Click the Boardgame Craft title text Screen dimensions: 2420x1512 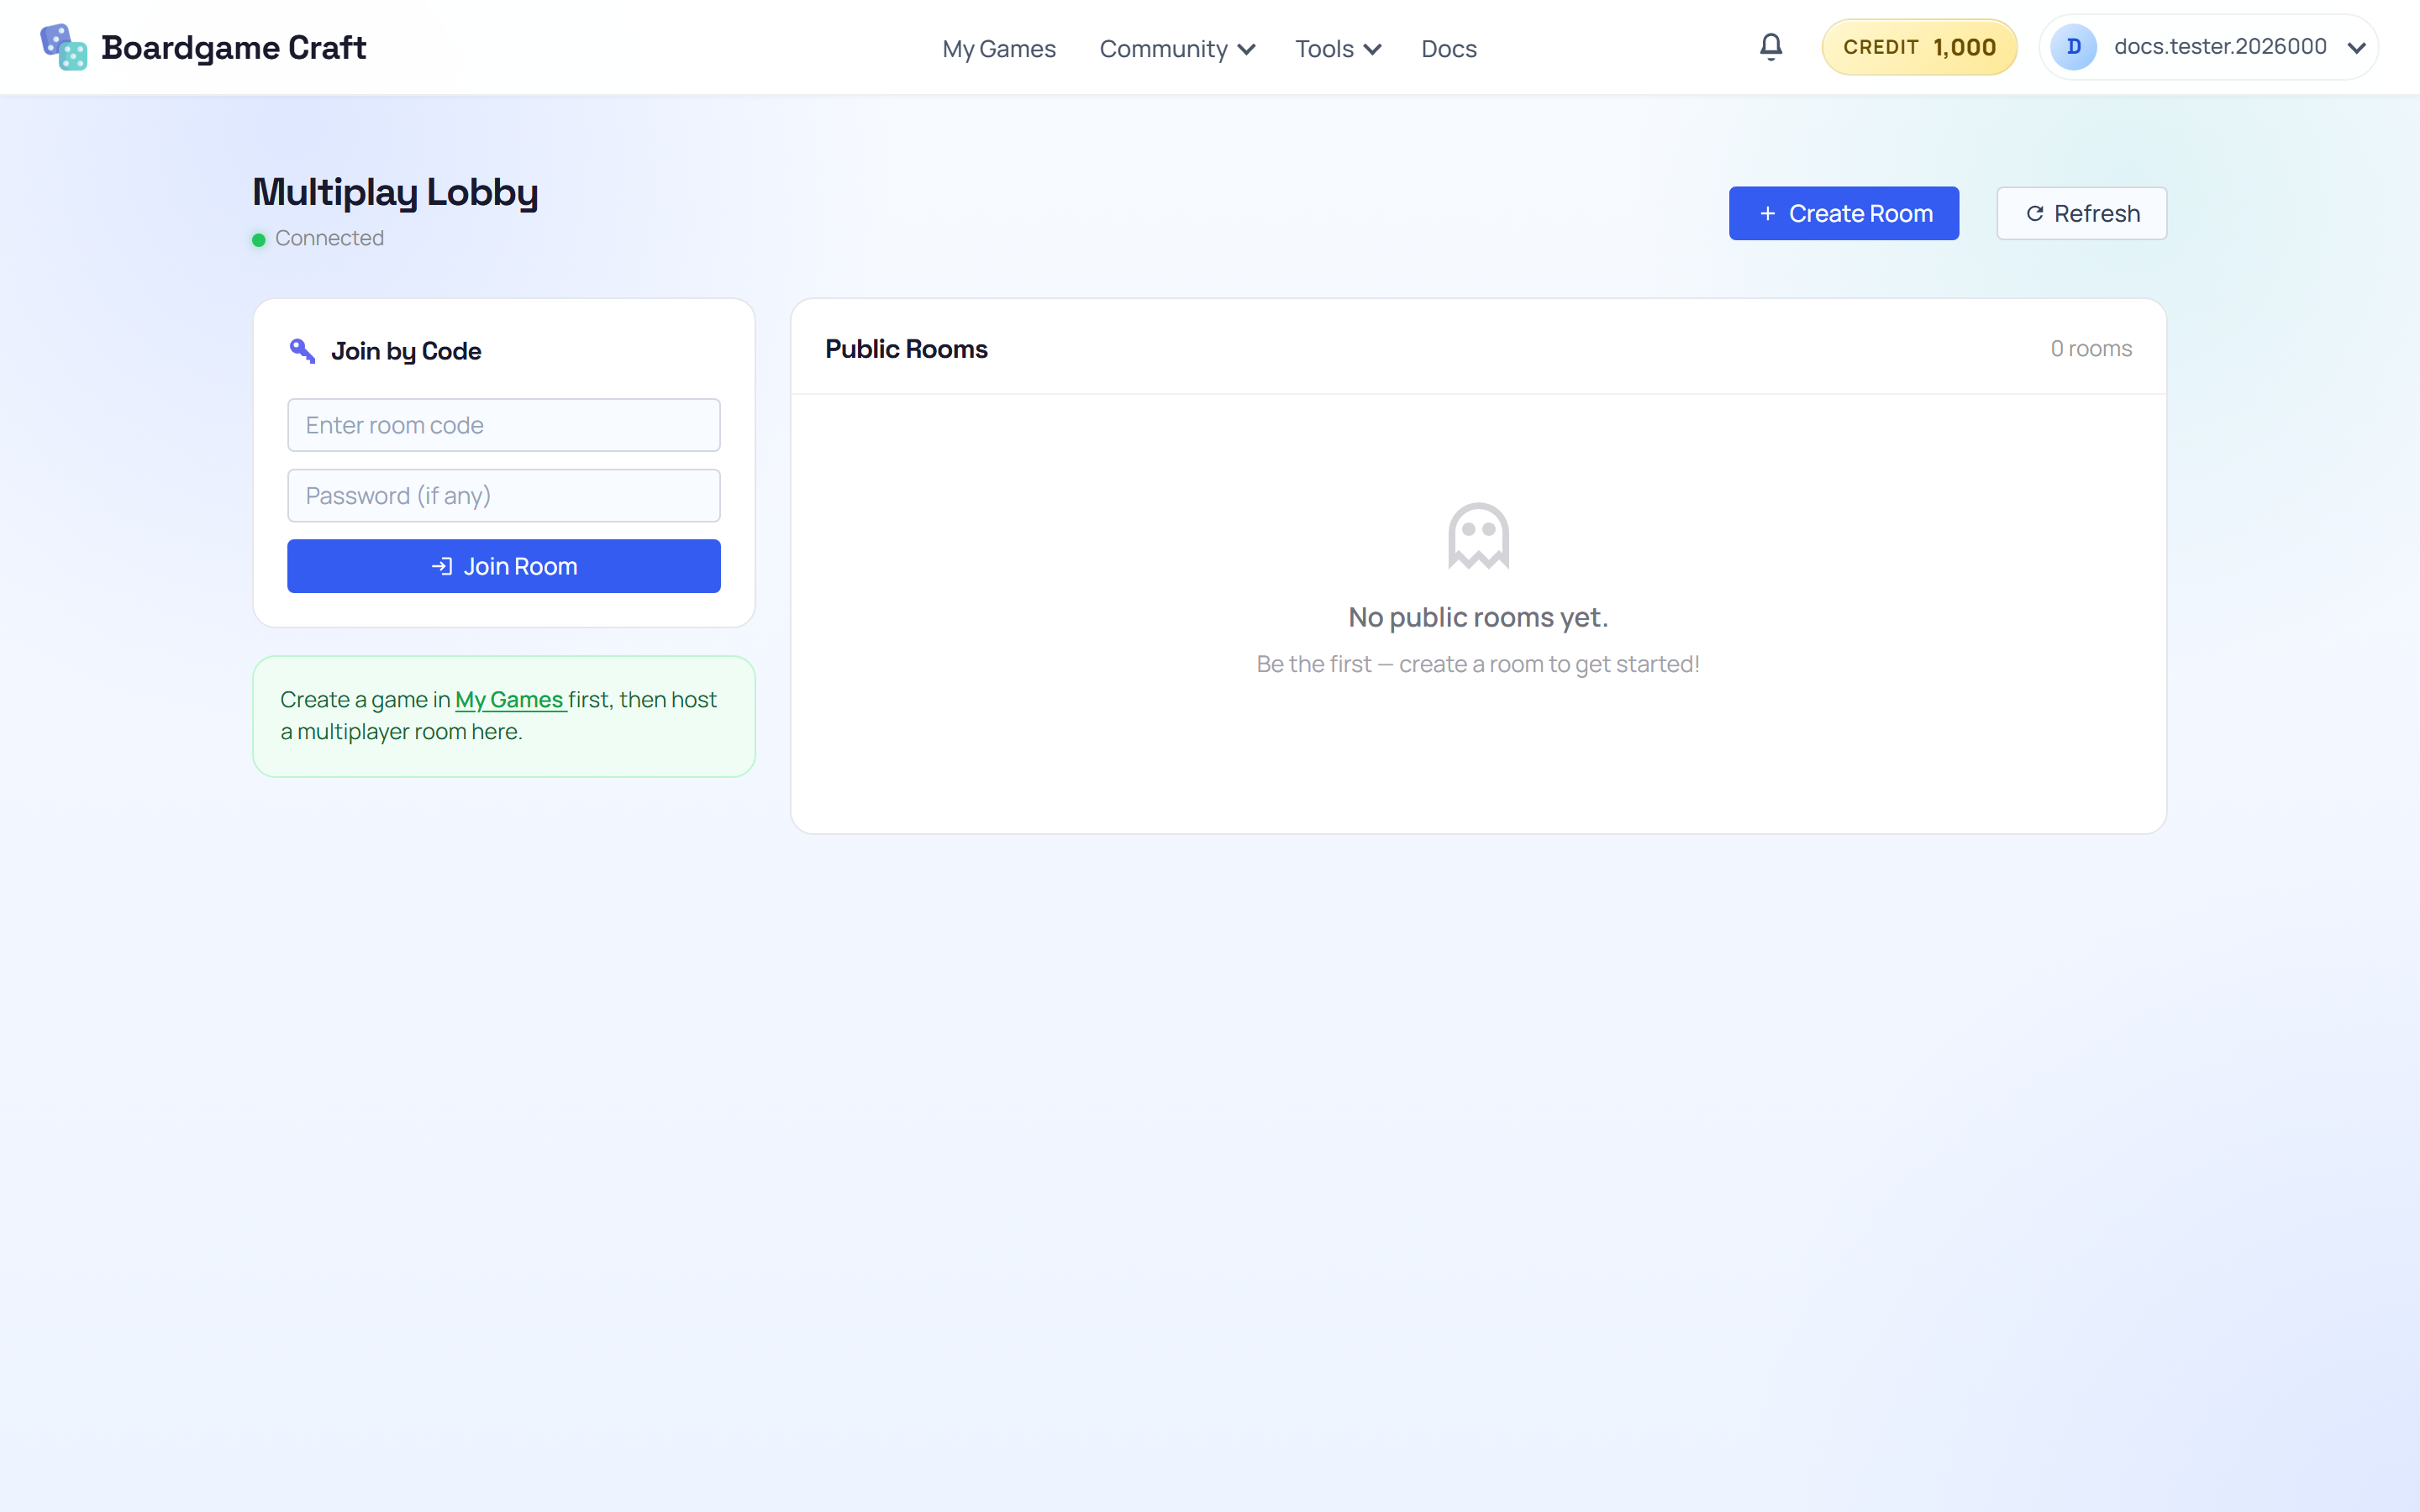click(x=233, y=47)
